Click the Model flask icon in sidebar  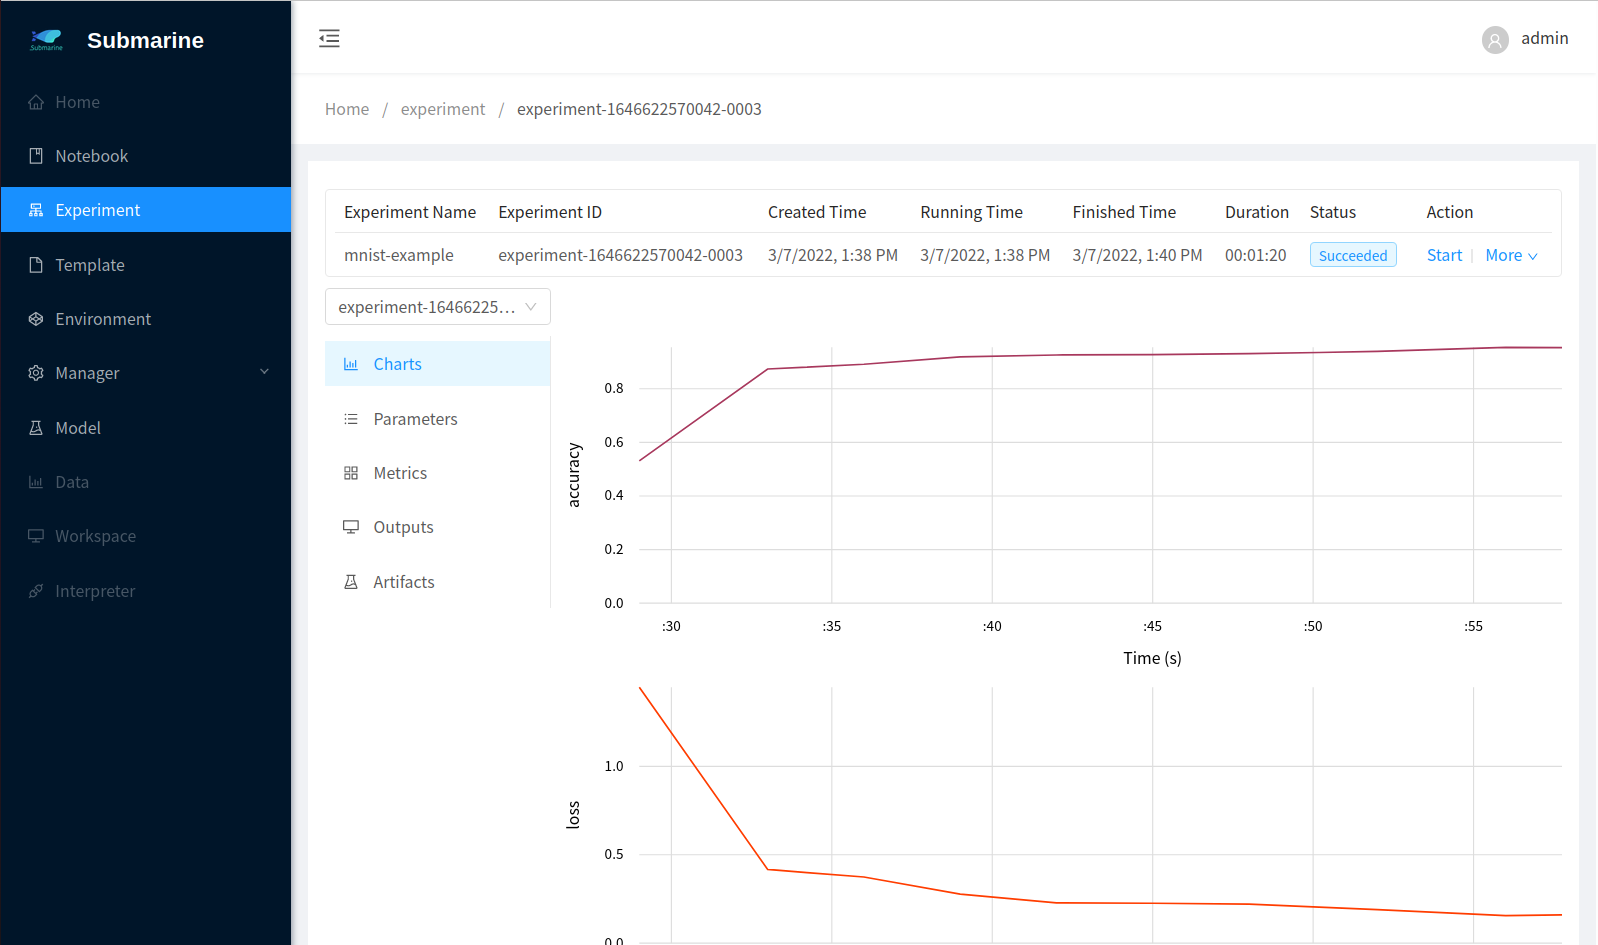[x=36, y=428]
